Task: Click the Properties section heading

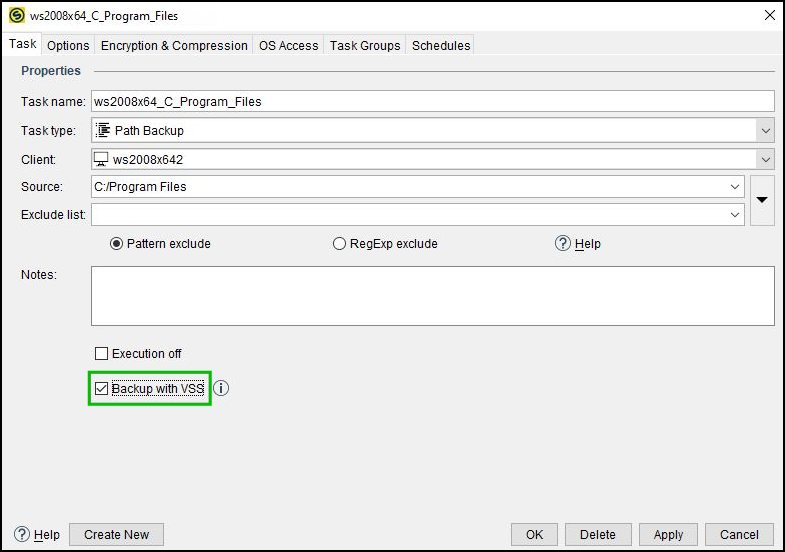Action: [x=51, y=71]
